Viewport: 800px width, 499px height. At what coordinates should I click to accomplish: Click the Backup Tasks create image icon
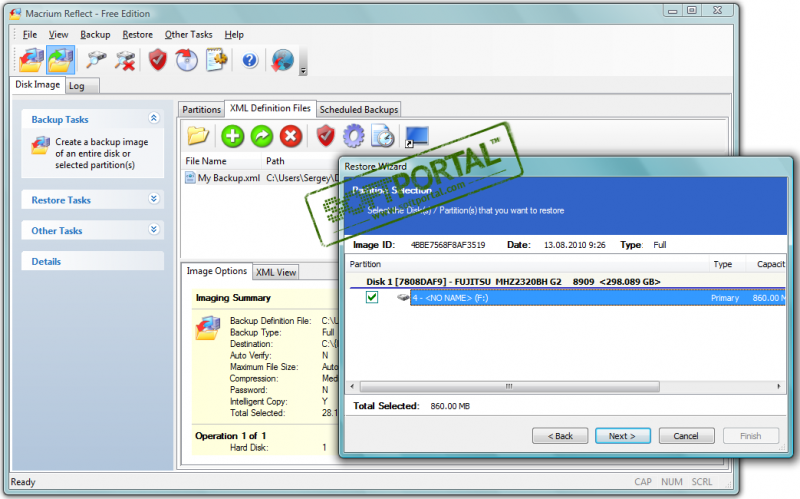tap(40, 145)
